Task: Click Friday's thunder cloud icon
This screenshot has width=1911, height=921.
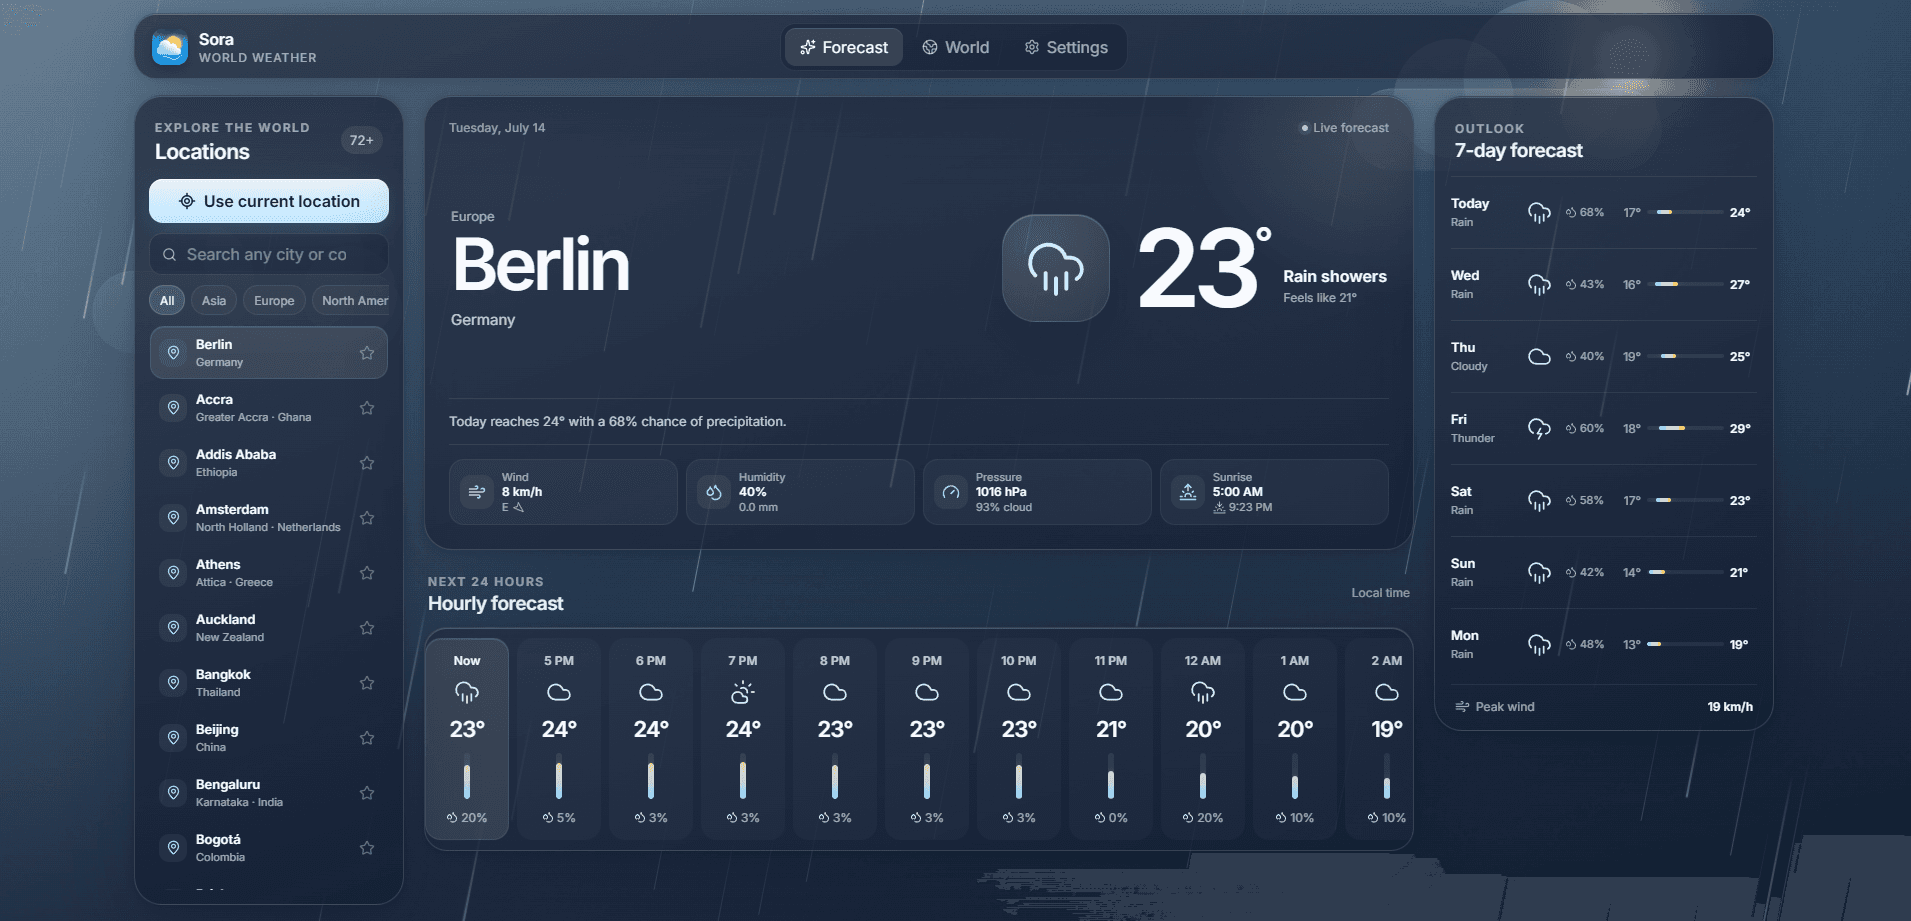Action: point(1539,428)
